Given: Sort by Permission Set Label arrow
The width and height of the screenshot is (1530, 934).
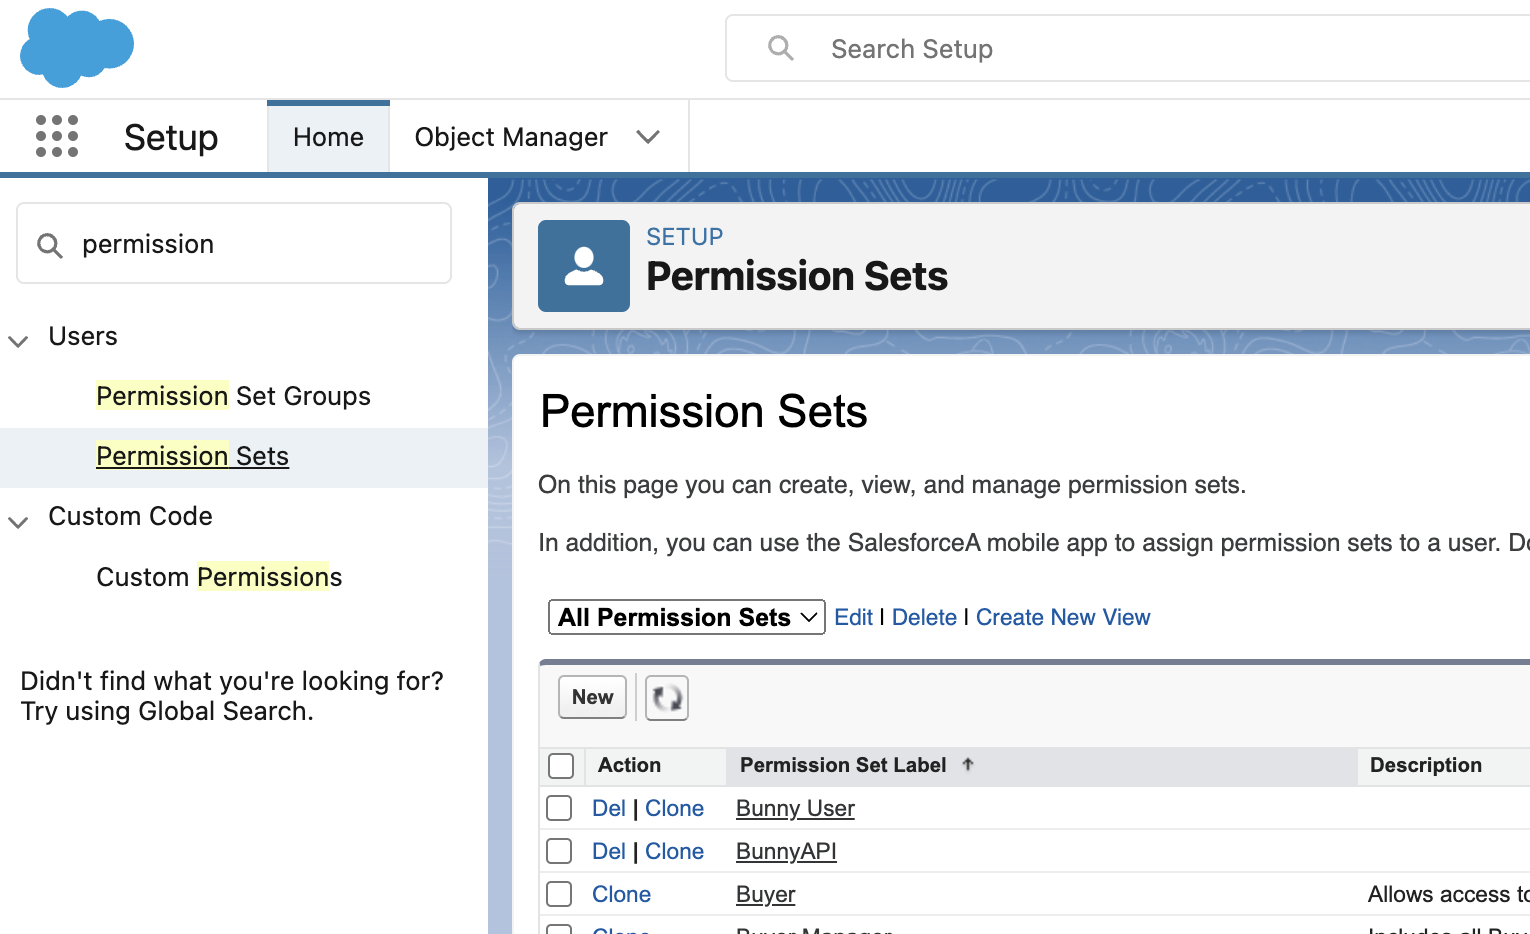Looking at the screenshot, I should 967,765.
